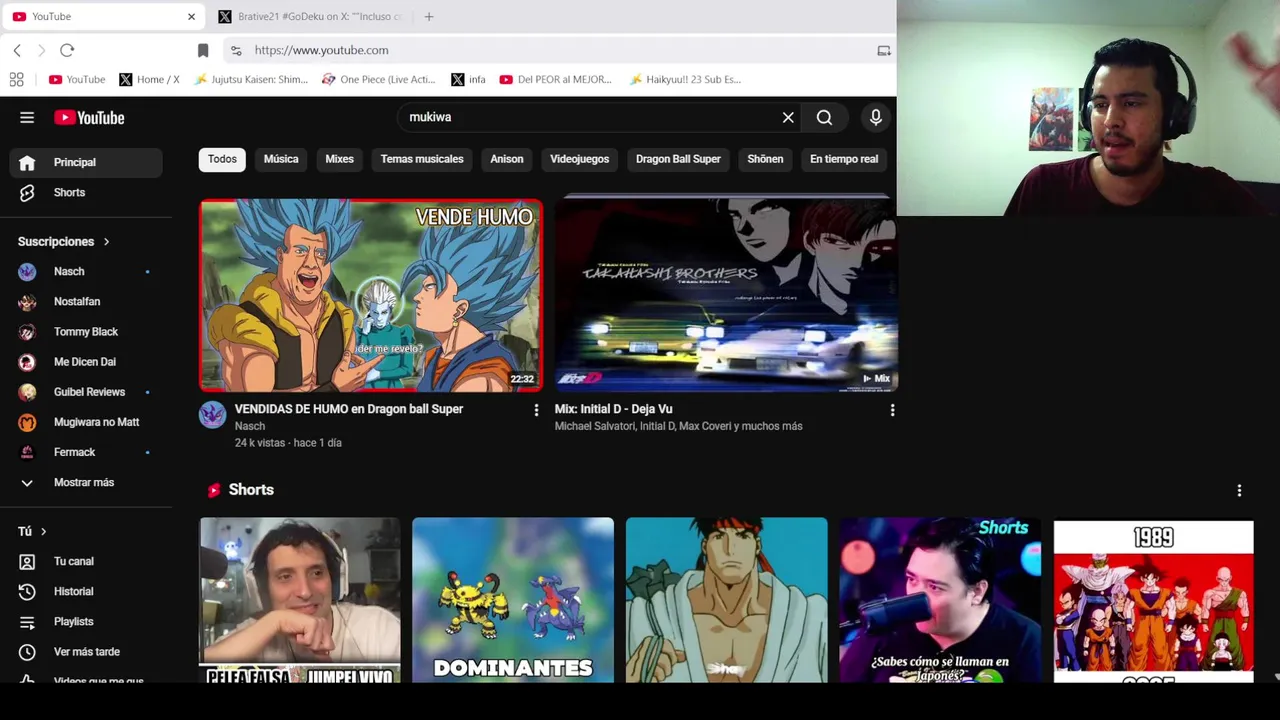Open the 1989 Dragon Ball short
The image size is (1280, 720).
pos(1153,600)
